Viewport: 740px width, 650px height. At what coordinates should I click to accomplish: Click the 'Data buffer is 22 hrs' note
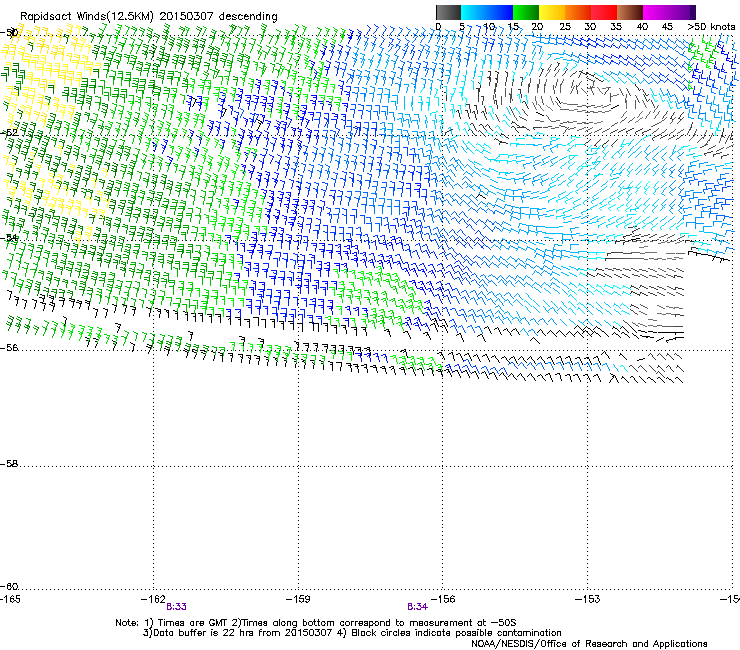point(352,633)
